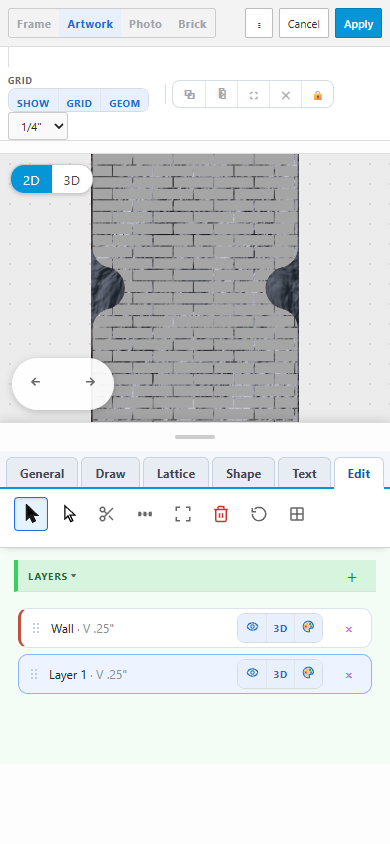
Task: Open the General tab
Action: pos(42,474)
